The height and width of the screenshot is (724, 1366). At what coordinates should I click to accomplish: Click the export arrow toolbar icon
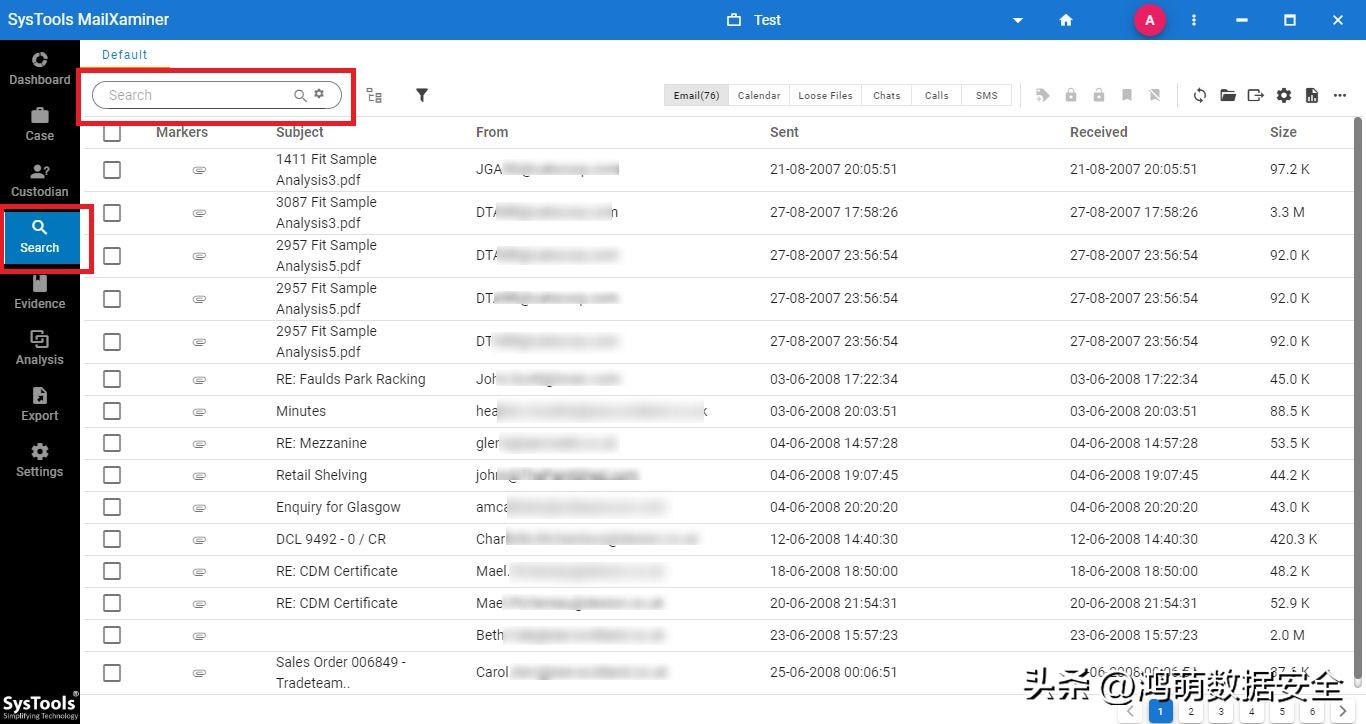coord(1256,95)
